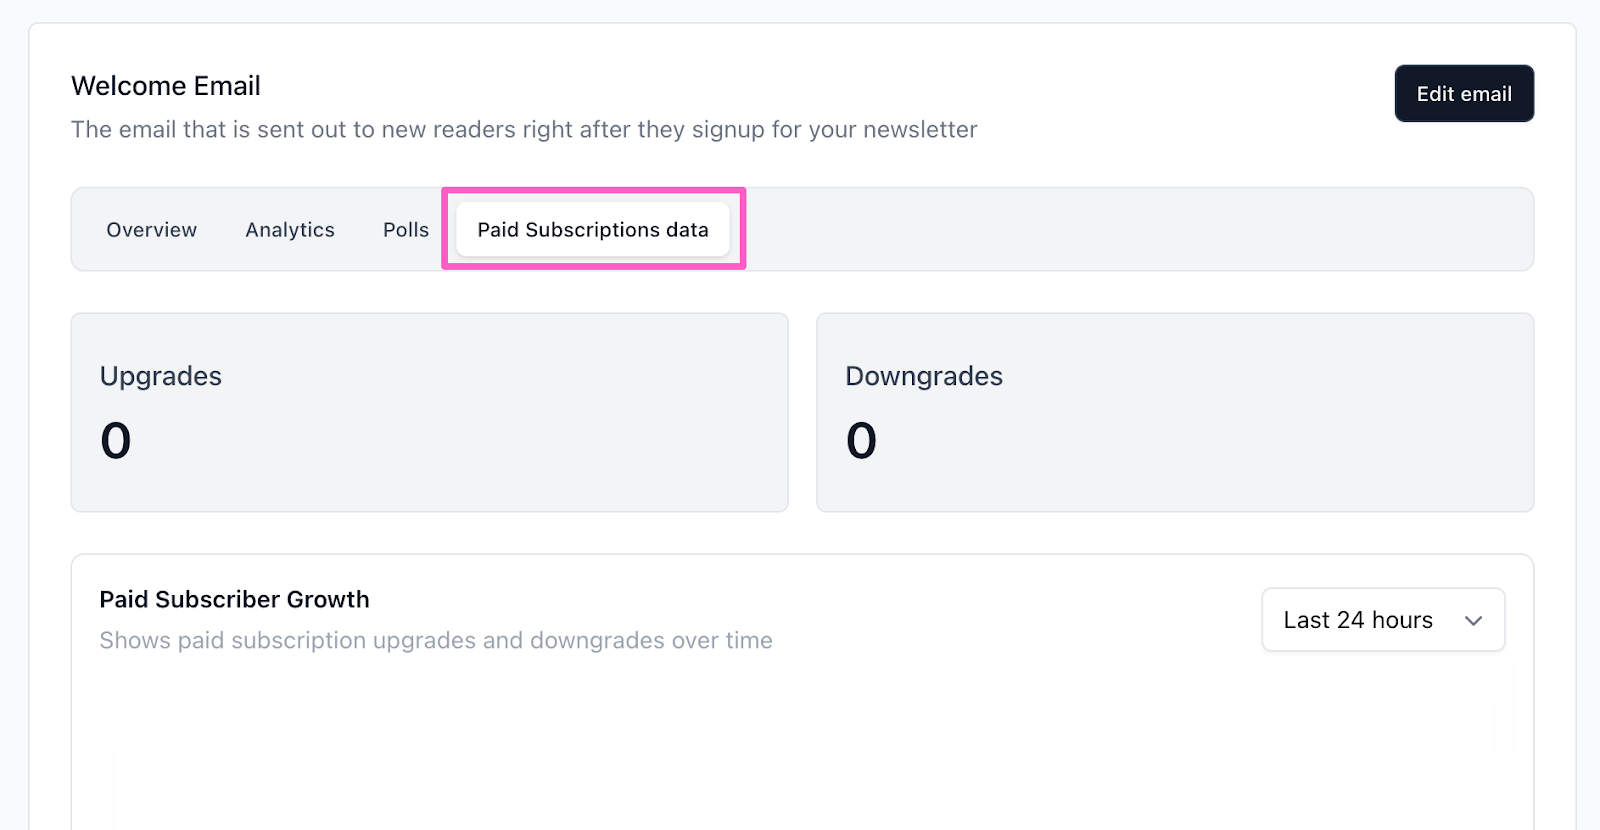Select the Paid Subscriptions data tab
Image resolution: width=1600 pixels, height=830 pixels.
click(x=593, y=230)
